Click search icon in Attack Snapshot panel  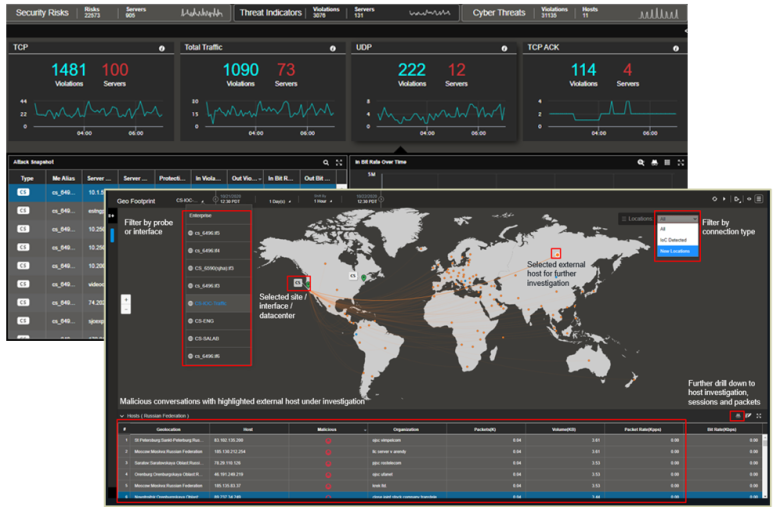326,162
